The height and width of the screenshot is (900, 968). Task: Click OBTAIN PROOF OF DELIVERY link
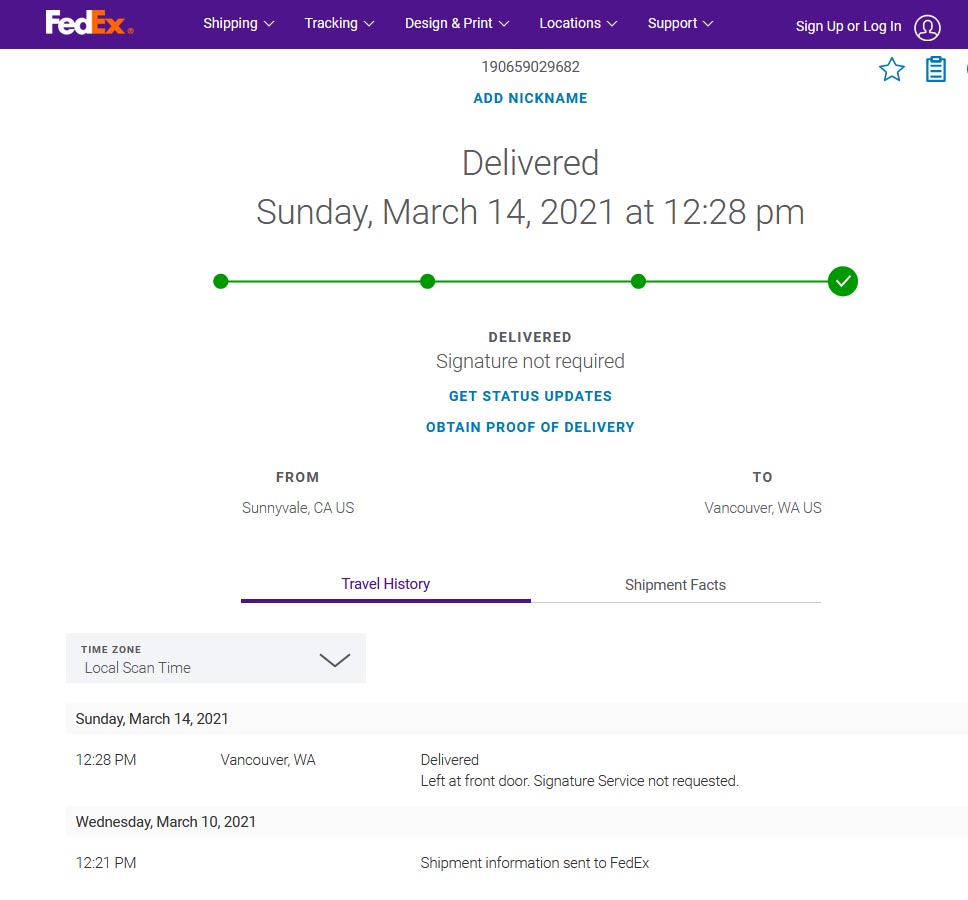tap(530, 427)
